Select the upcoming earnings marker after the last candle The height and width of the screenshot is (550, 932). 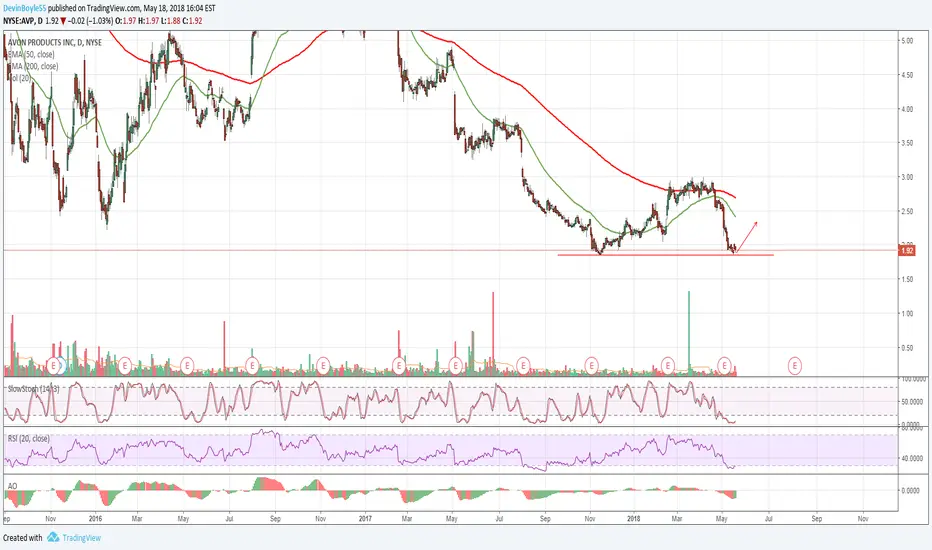795,365
